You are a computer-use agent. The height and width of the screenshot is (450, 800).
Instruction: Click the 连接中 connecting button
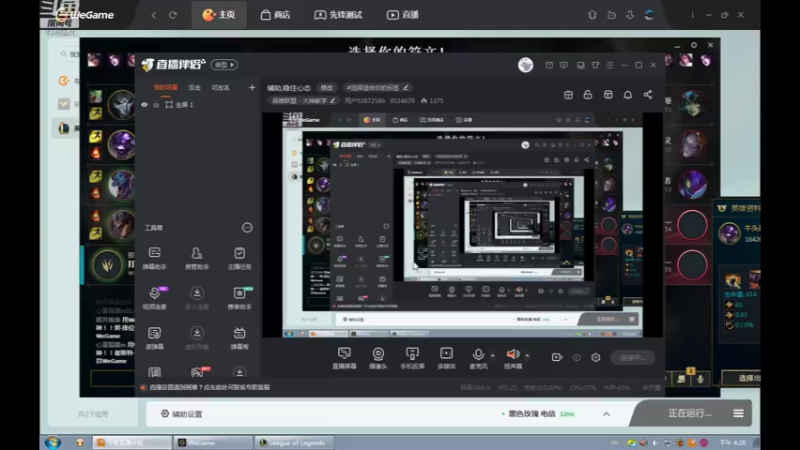tap(633, 358)
